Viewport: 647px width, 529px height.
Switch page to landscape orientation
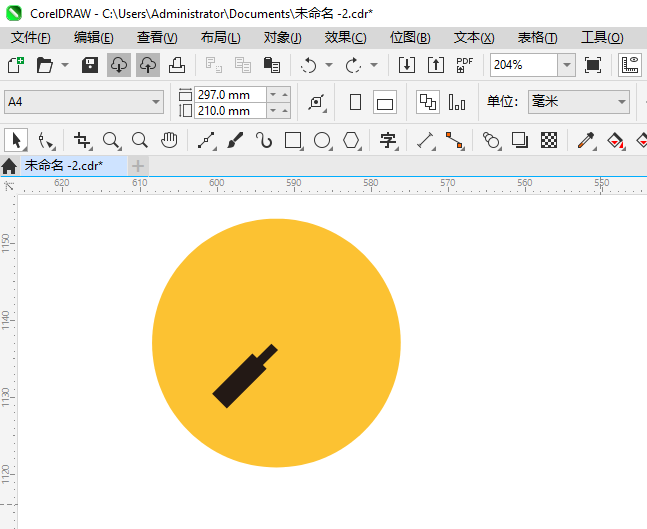(385, 102)
